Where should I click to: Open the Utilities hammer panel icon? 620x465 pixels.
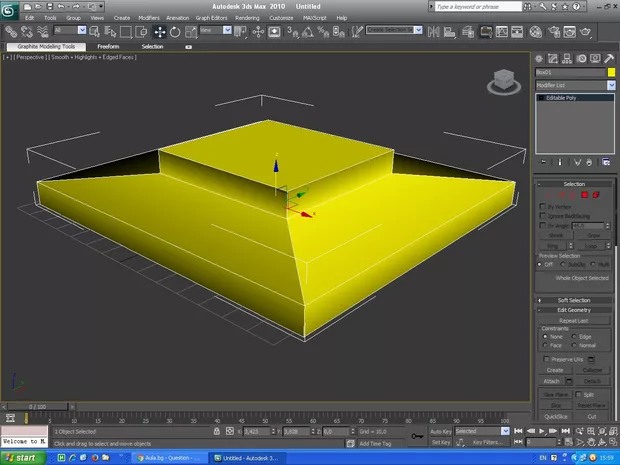click(x=608, y=59)
